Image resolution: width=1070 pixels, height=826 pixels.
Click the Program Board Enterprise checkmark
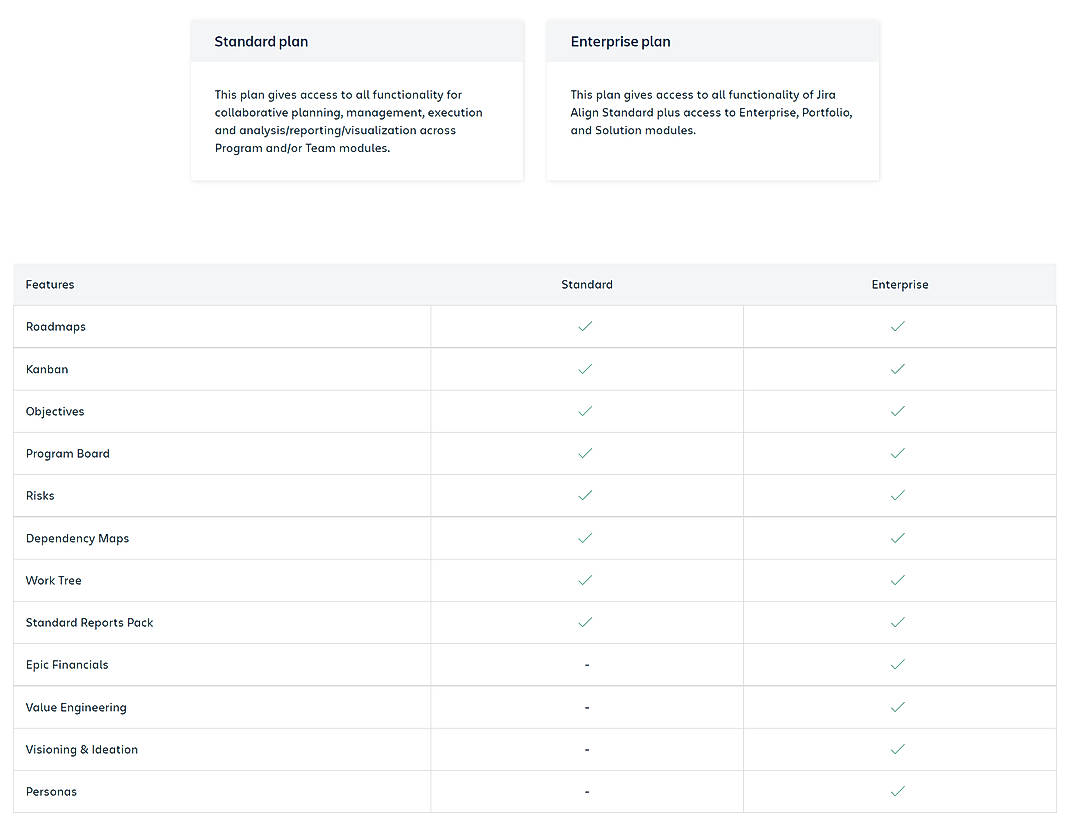tap(898, 453)
